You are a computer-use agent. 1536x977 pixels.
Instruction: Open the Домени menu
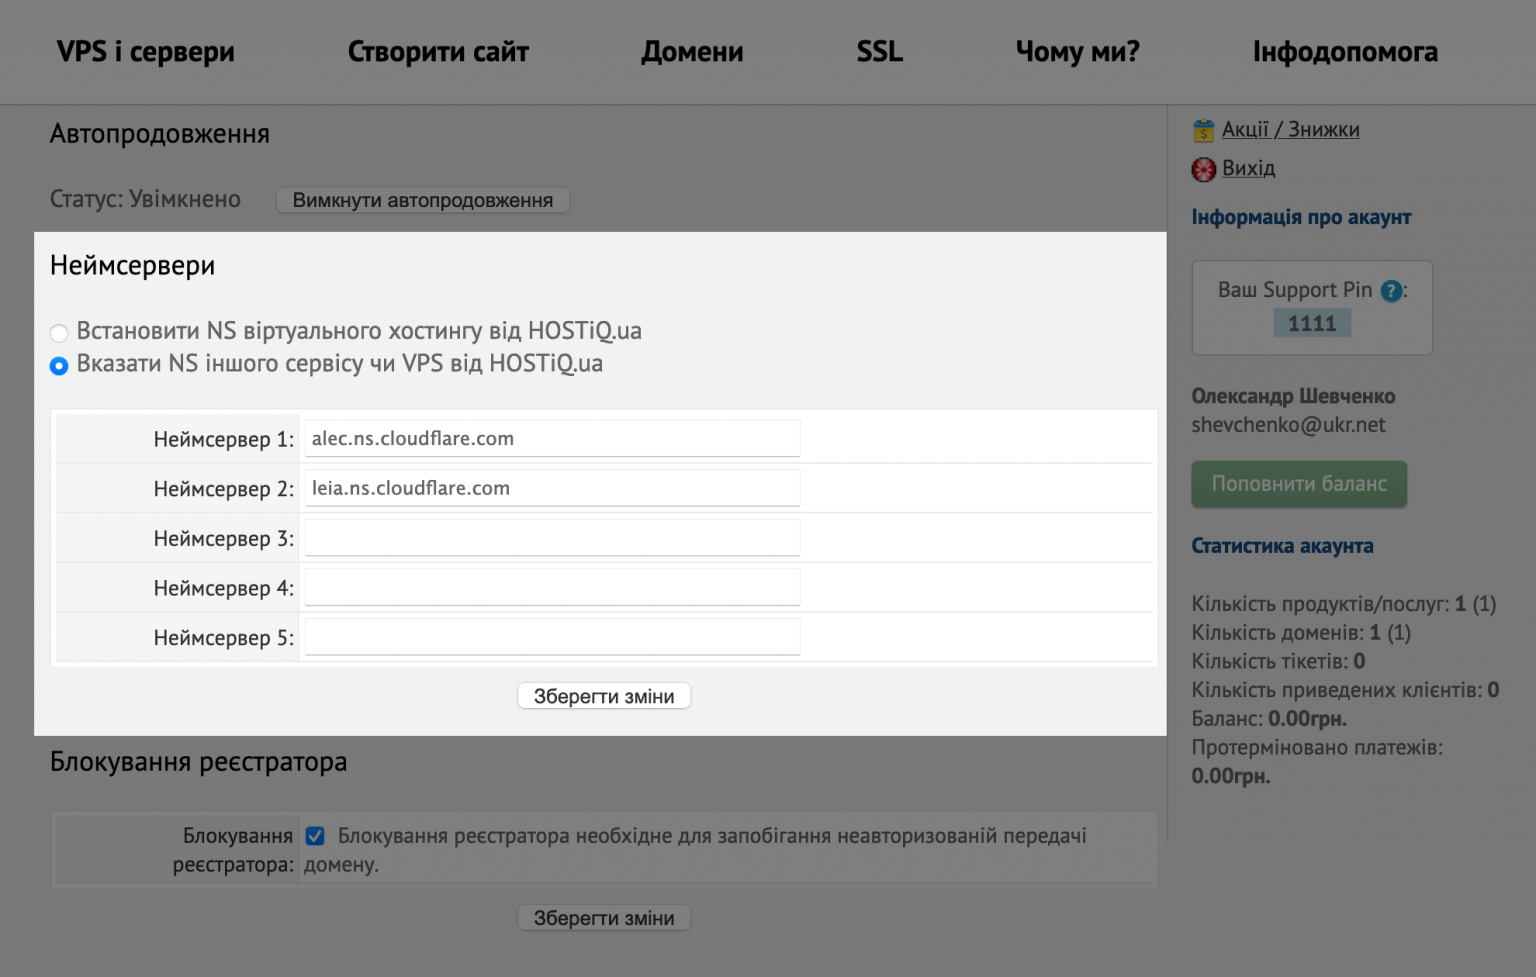pyautogui.click(x=692, y=52)
